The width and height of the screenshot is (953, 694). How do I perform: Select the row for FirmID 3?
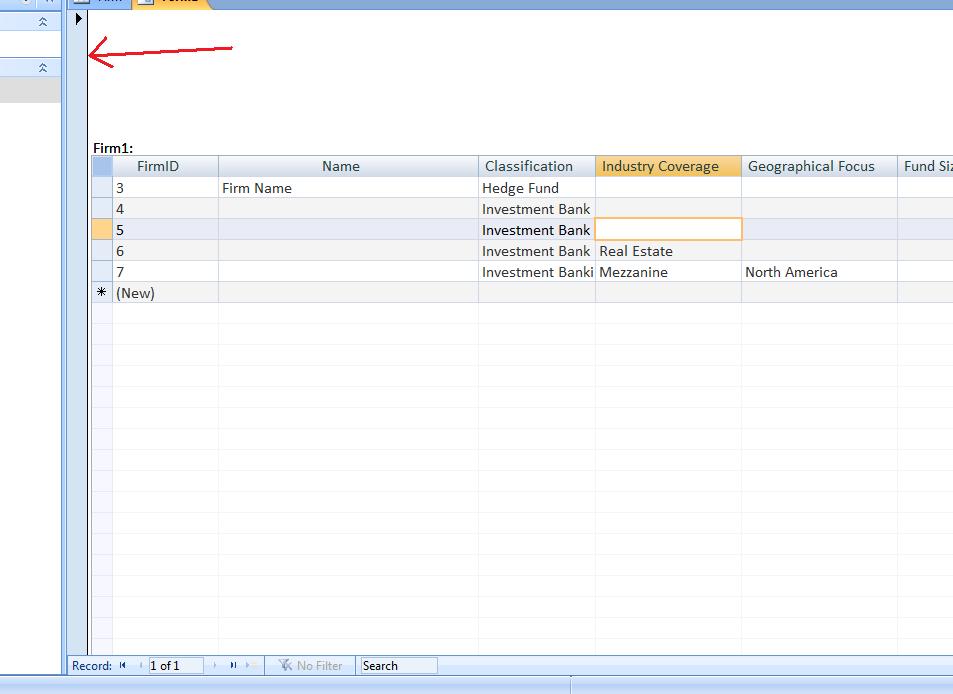(102, 188)
